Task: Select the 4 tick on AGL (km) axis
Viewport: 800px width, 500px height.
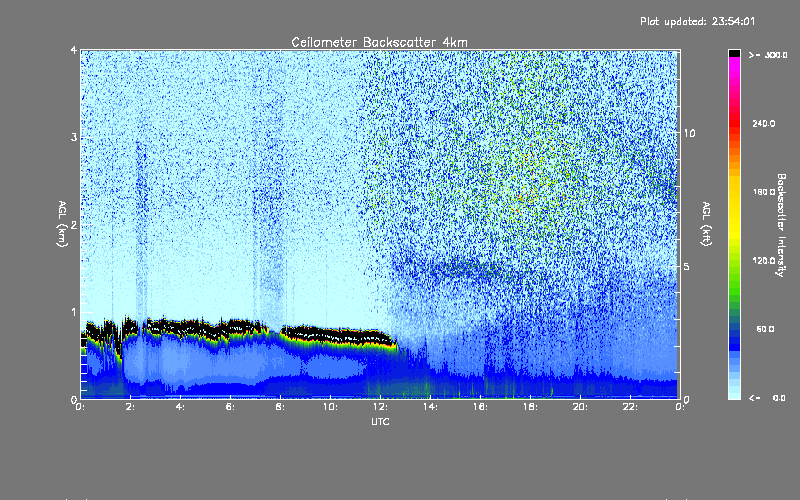Action: pos(74,50)
